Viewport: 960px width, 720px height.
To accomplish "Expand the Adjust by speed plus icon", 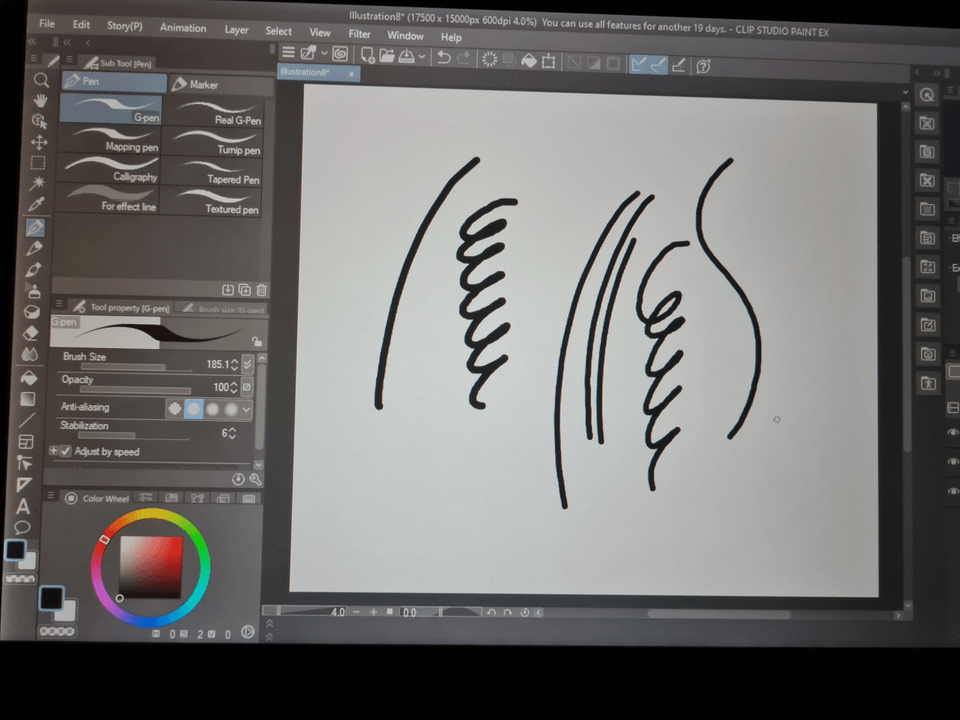I will [x=54, y=452].
